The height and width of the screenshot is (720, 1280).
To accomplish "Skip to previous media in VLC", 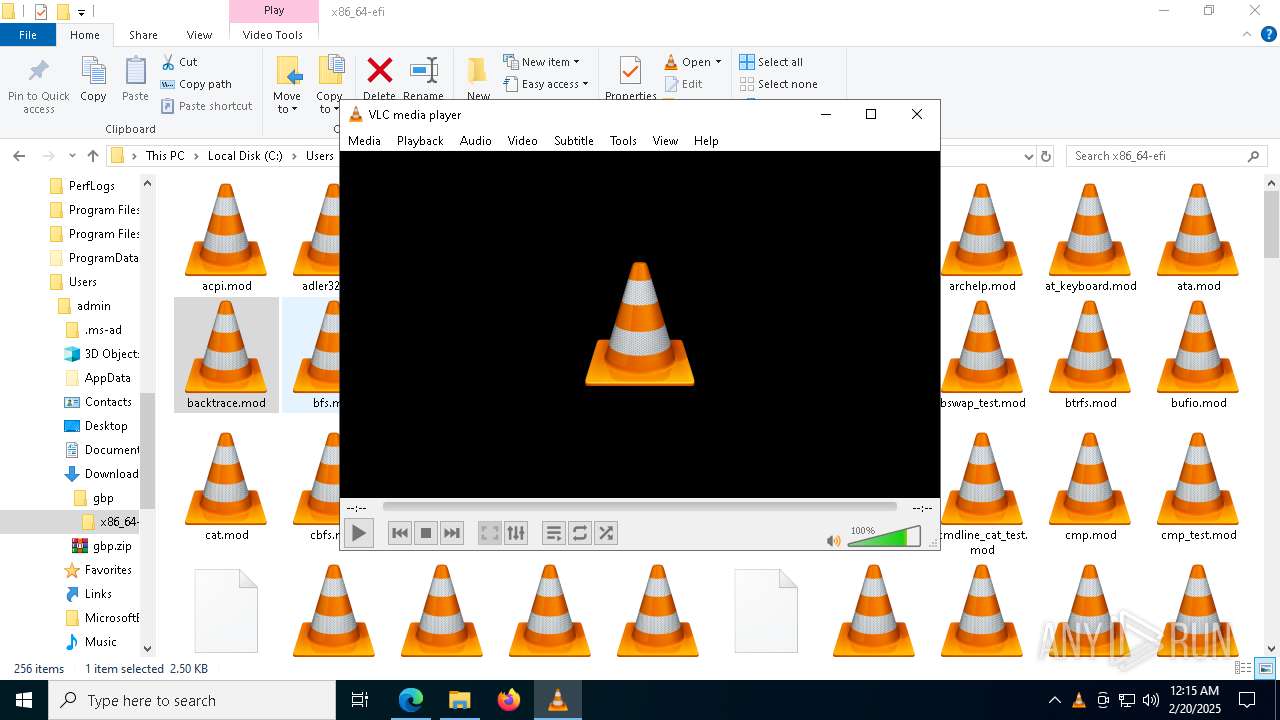I will [400, 533].
